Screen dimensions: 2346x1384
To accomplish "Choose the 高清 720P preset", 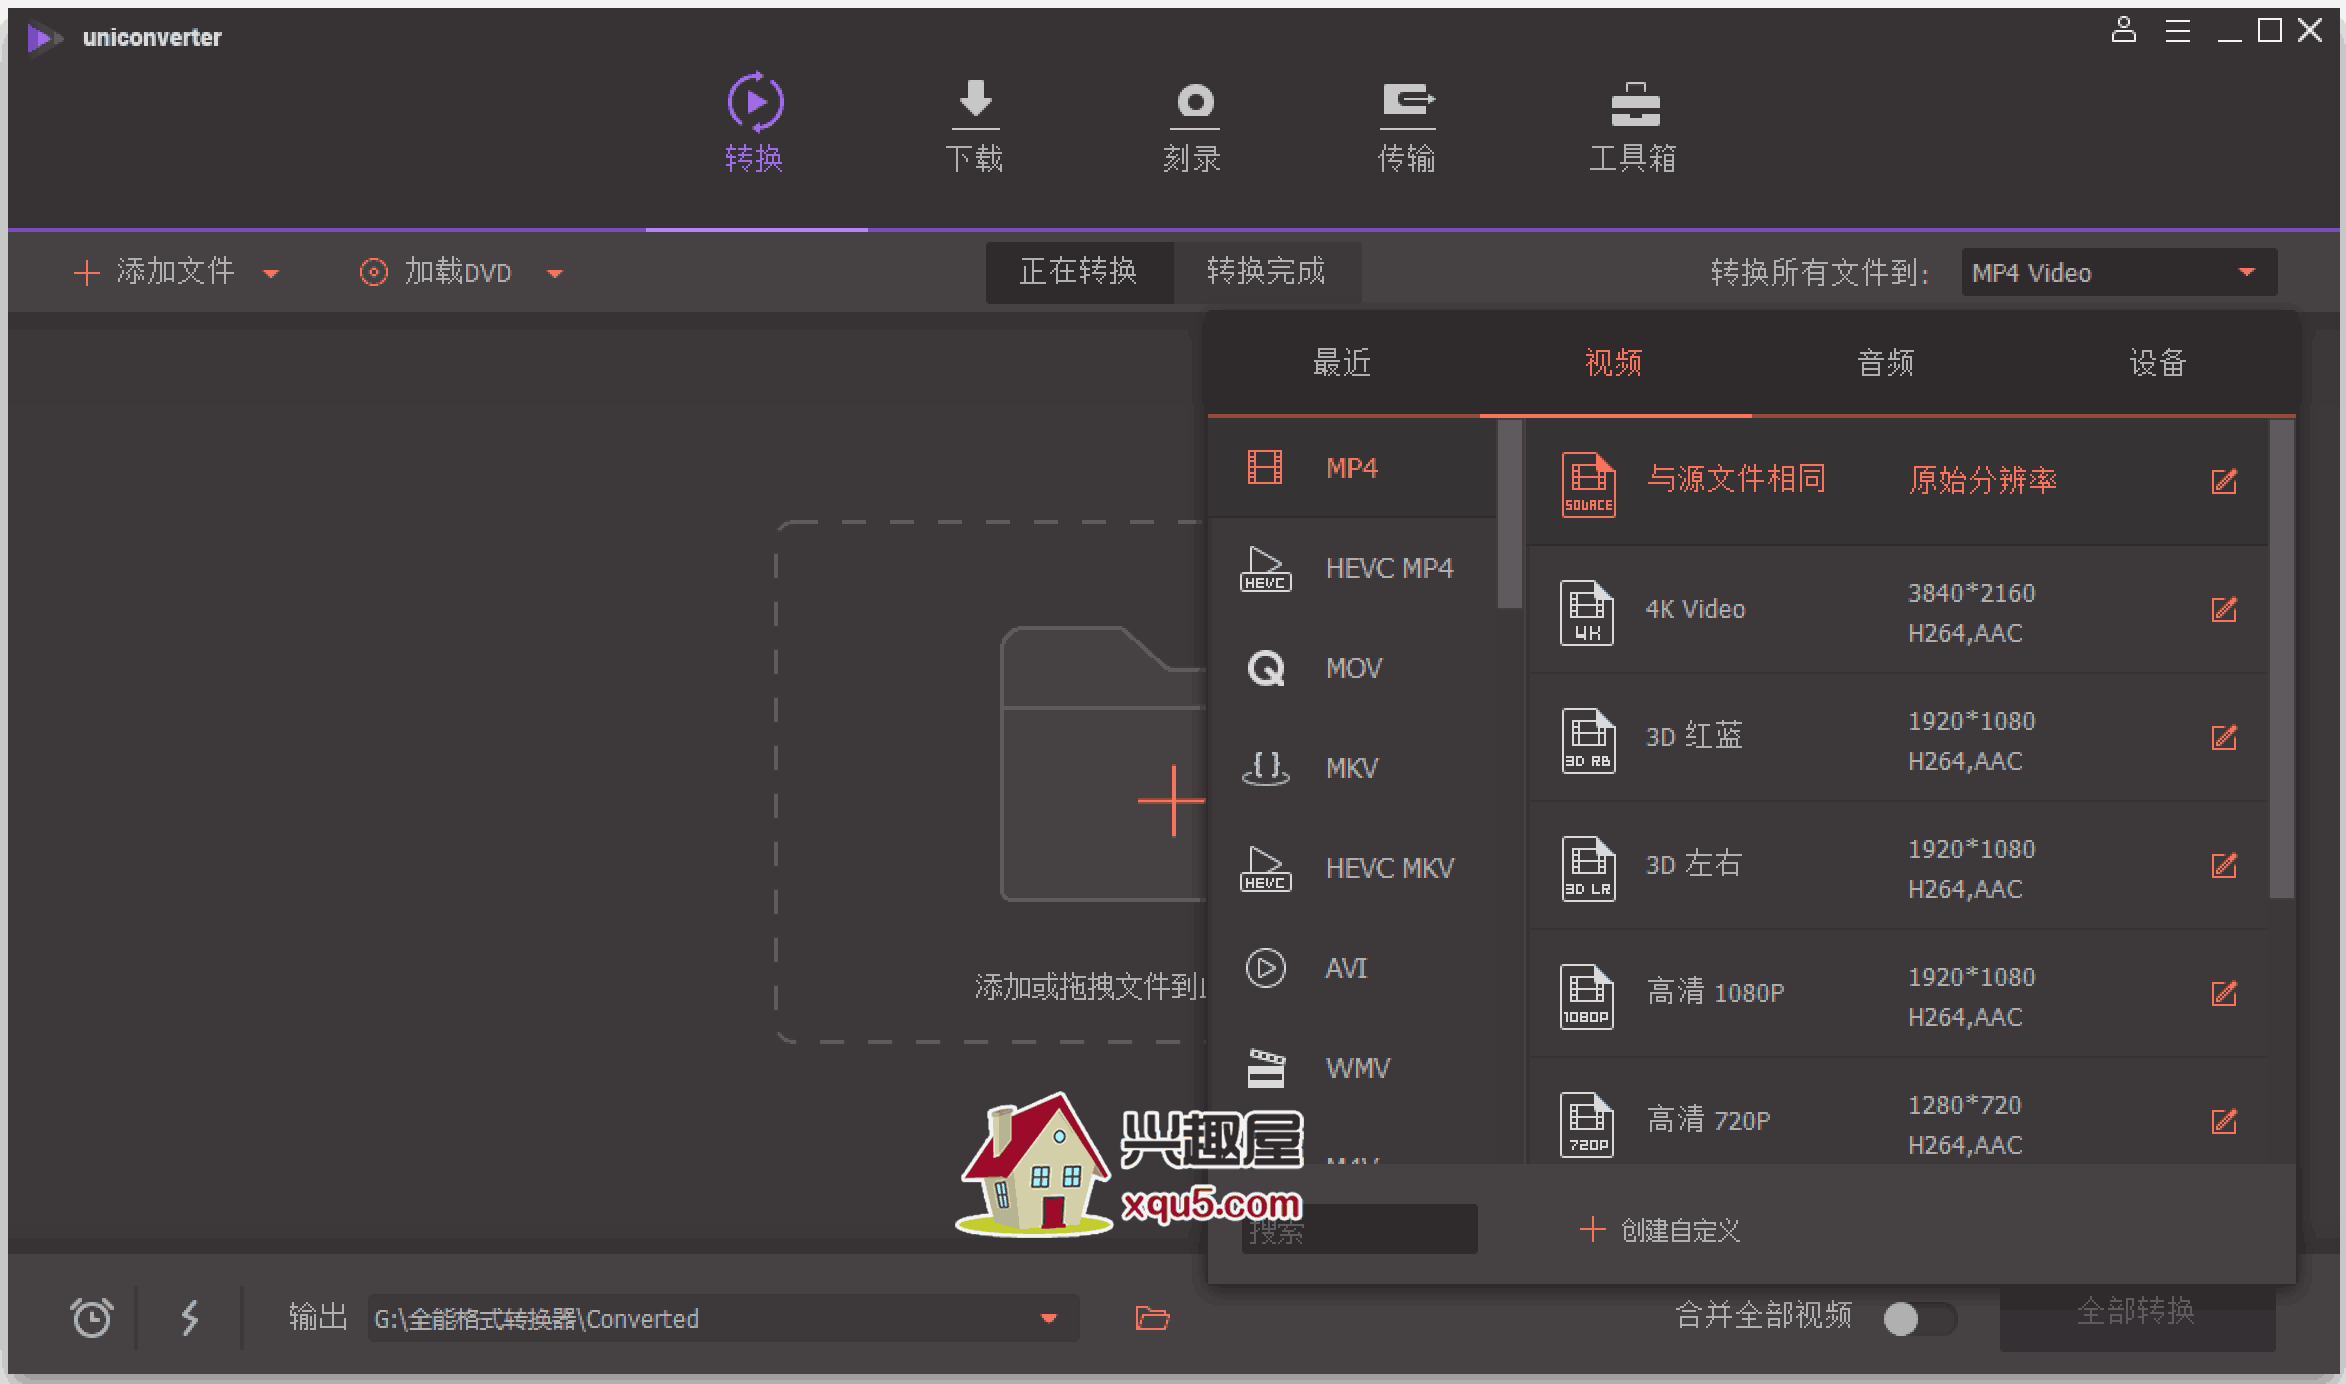I will 1898,1112.
